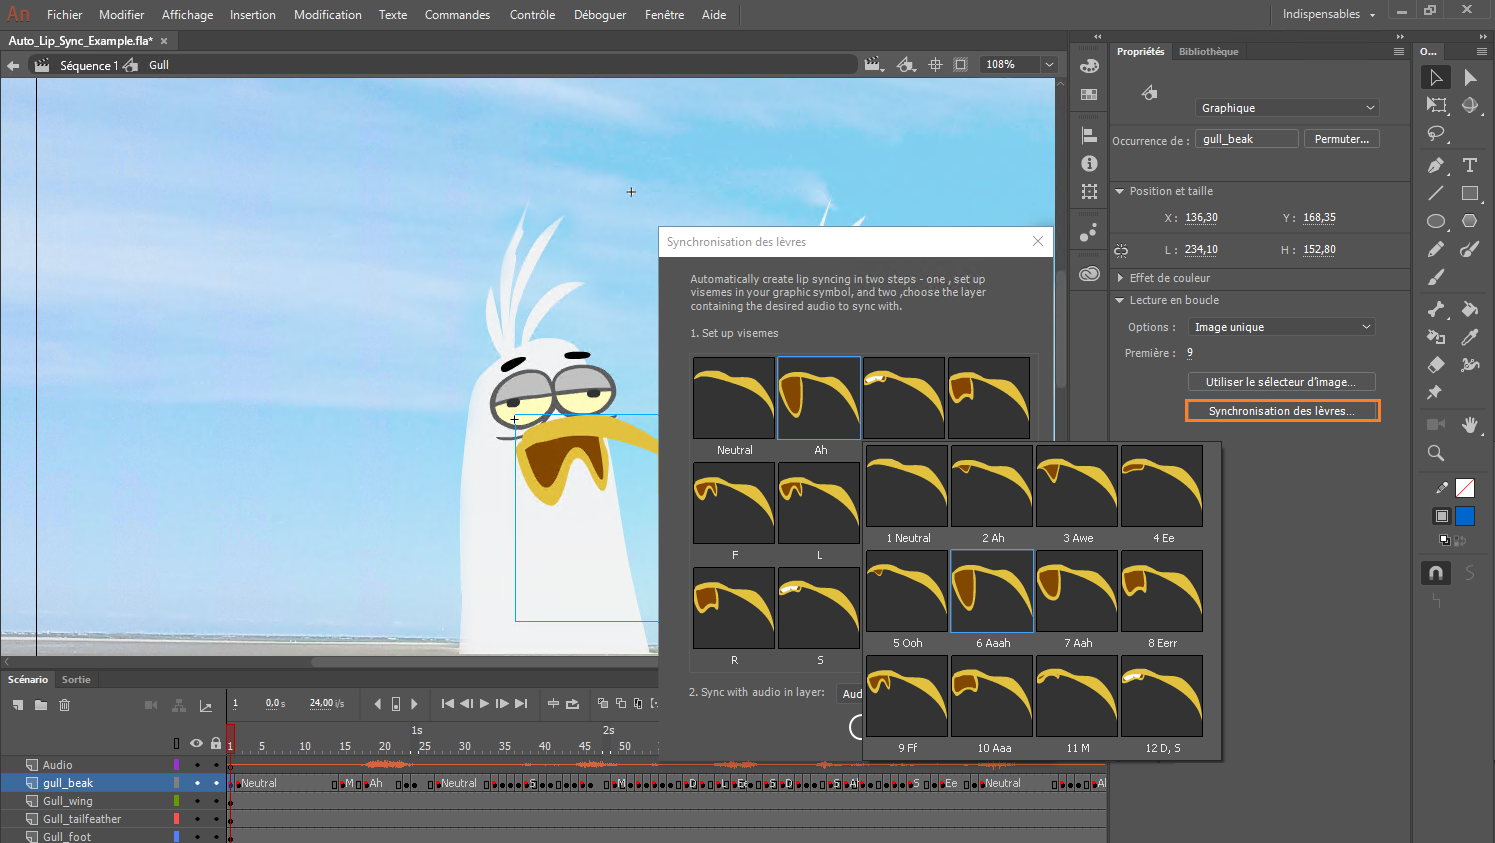Screen dimensions: 1495x843
Task: Click Utiliser le sélecteur d'image button
Action: pos(1281,382)
